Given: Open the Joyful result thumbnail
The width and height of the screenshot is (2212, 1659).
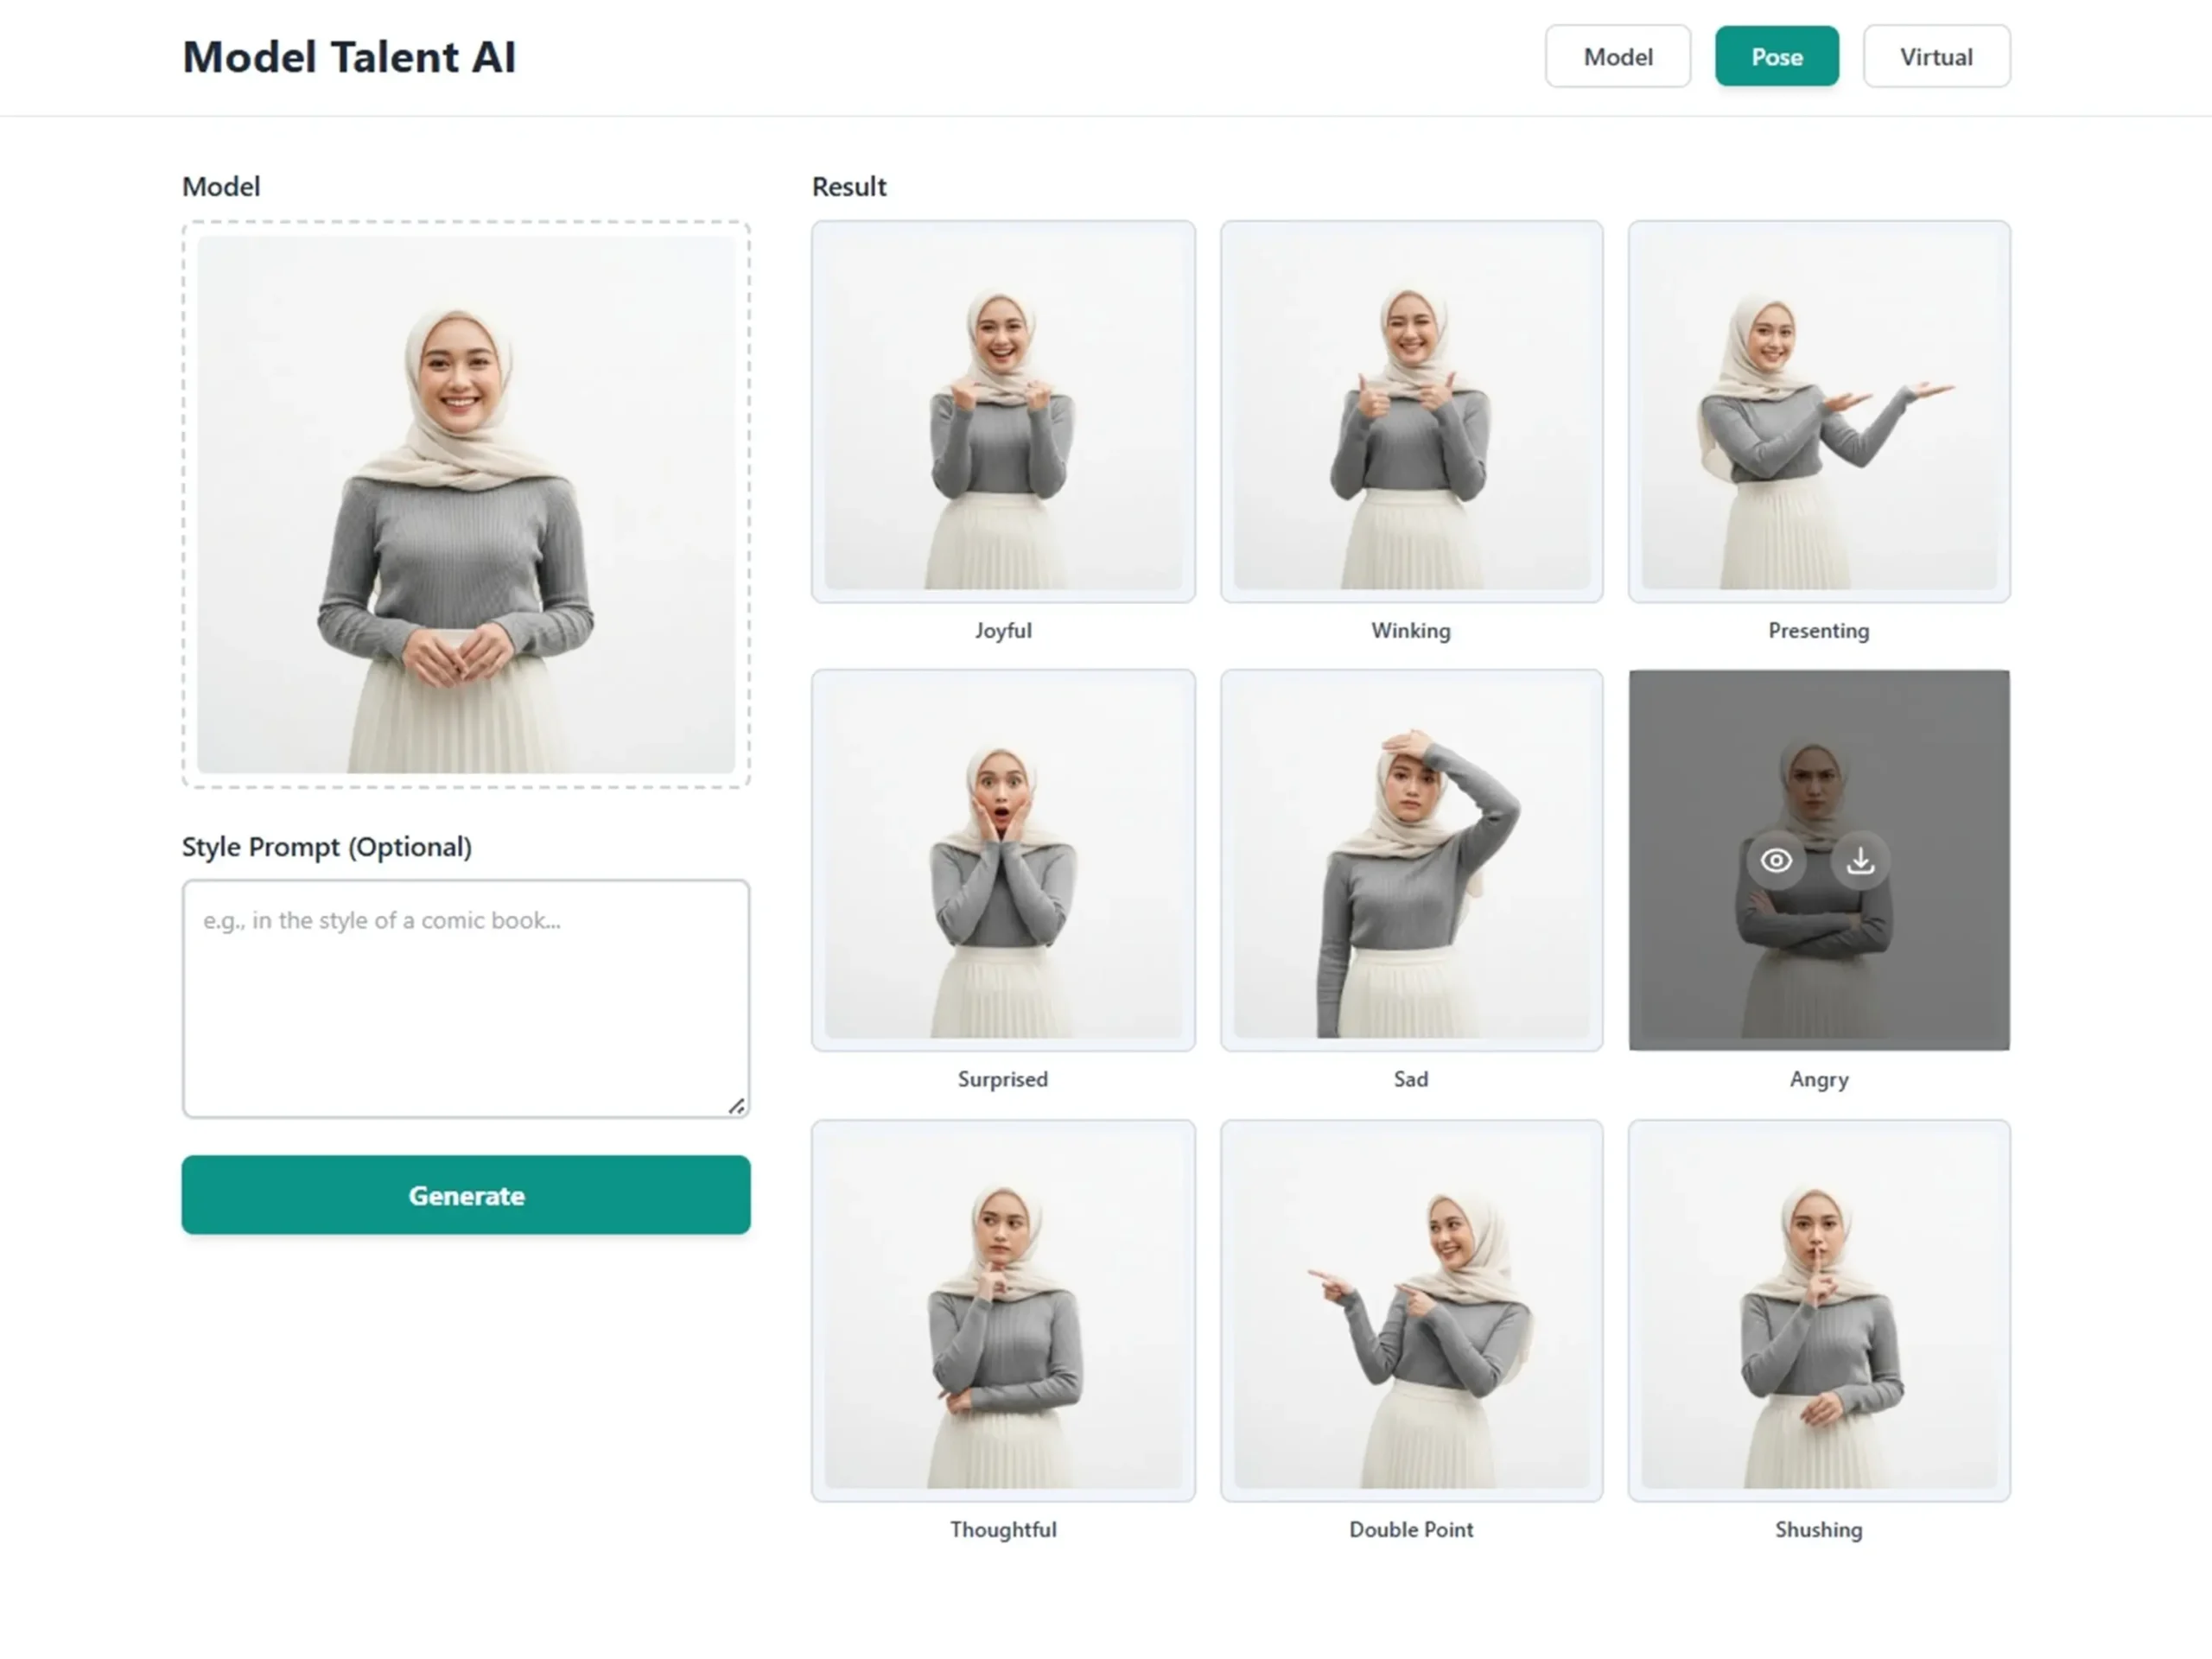Looking at the screenshot, I should pos(1003,411).
